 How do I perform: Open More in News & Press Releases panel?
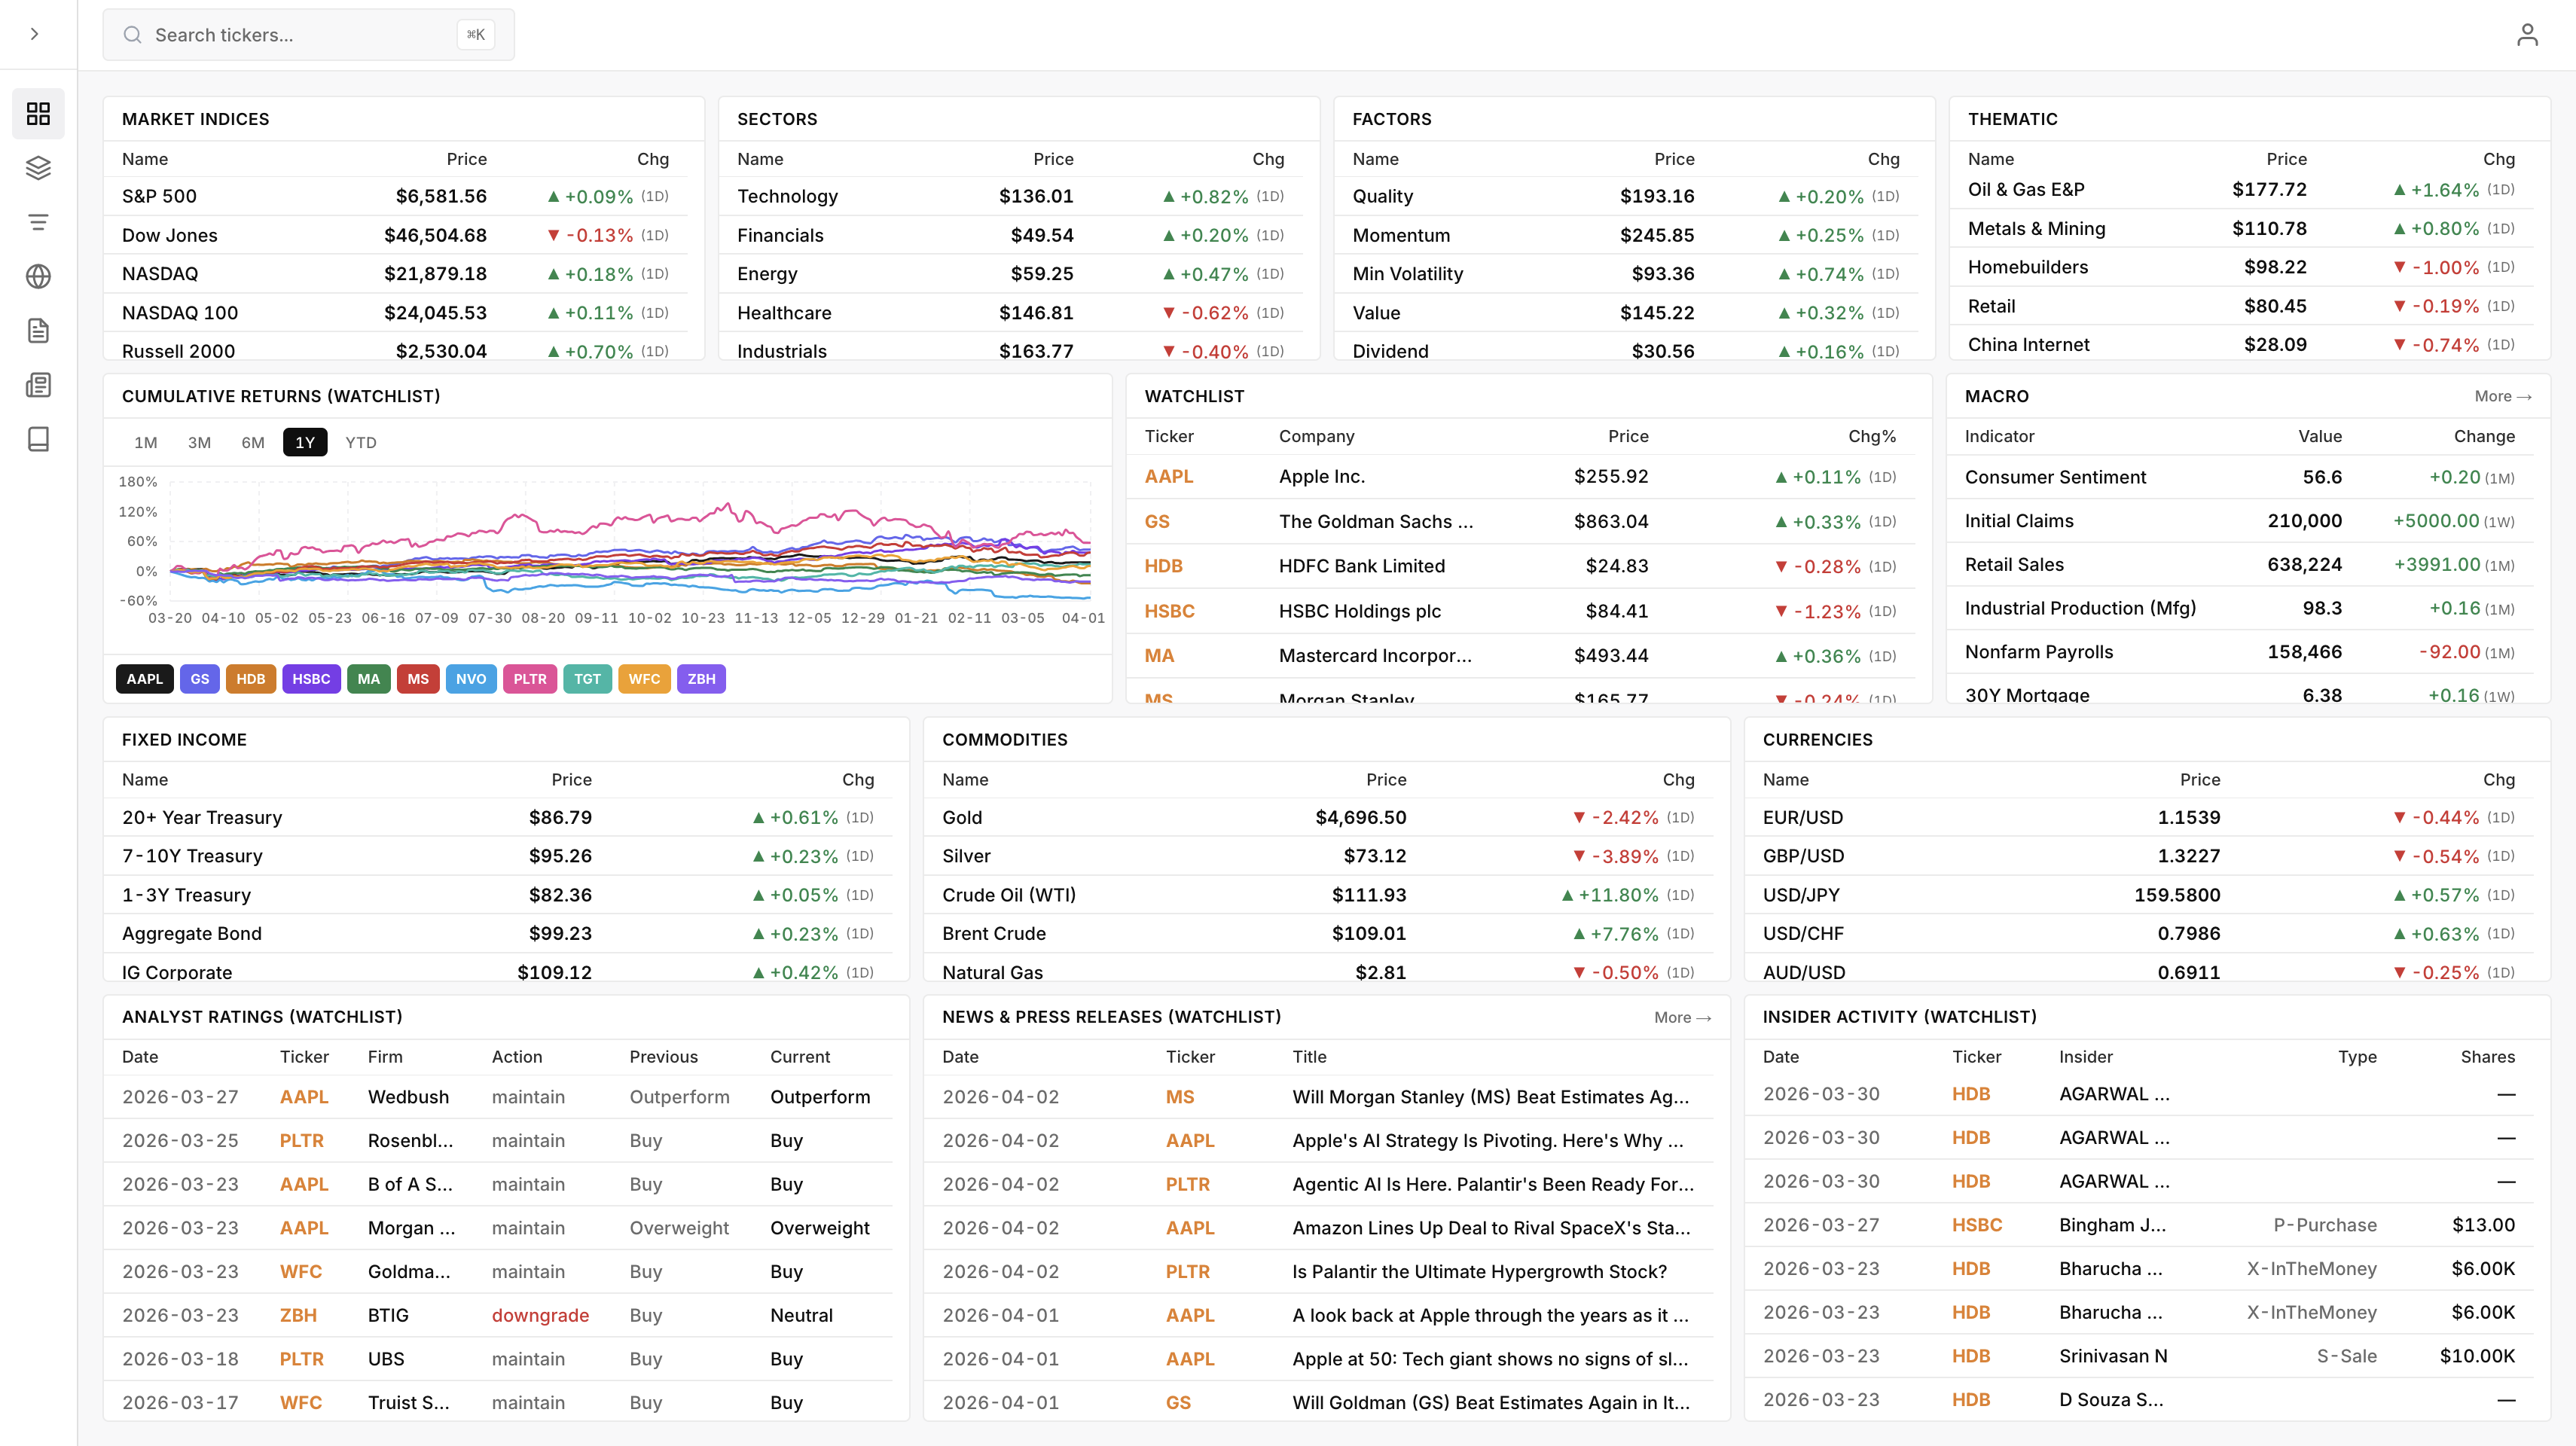(1683, 1017)
